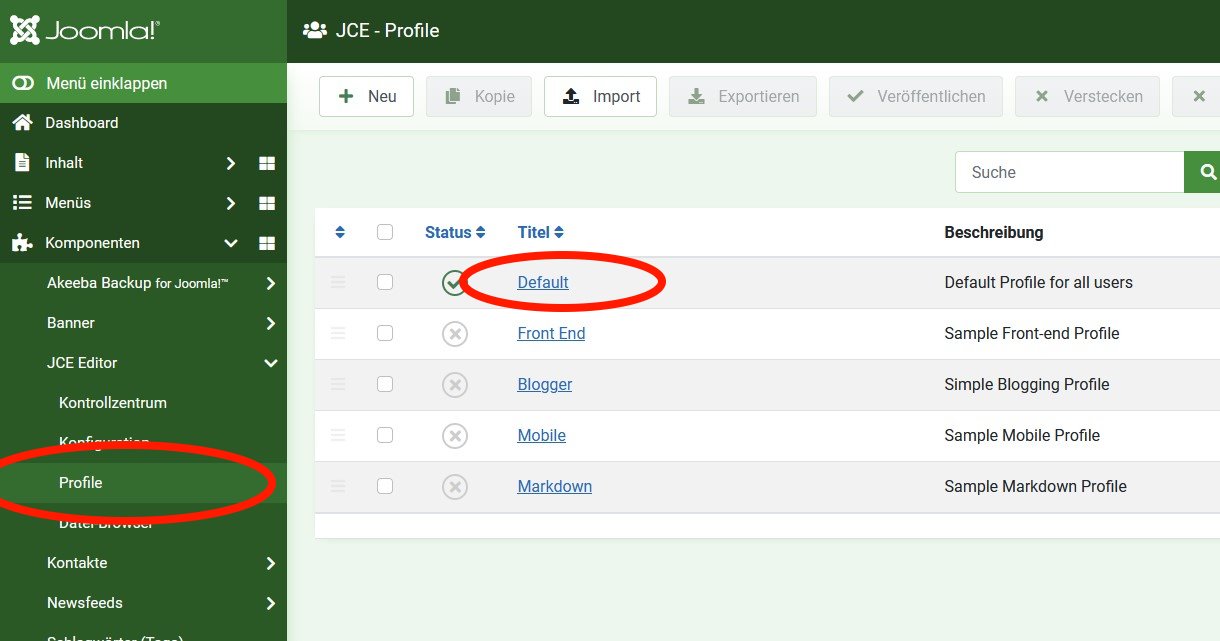Click the Komponenten puzzle icon
Image resolution: width=1220 pixels, height=641 pixels.
(22, 243)
